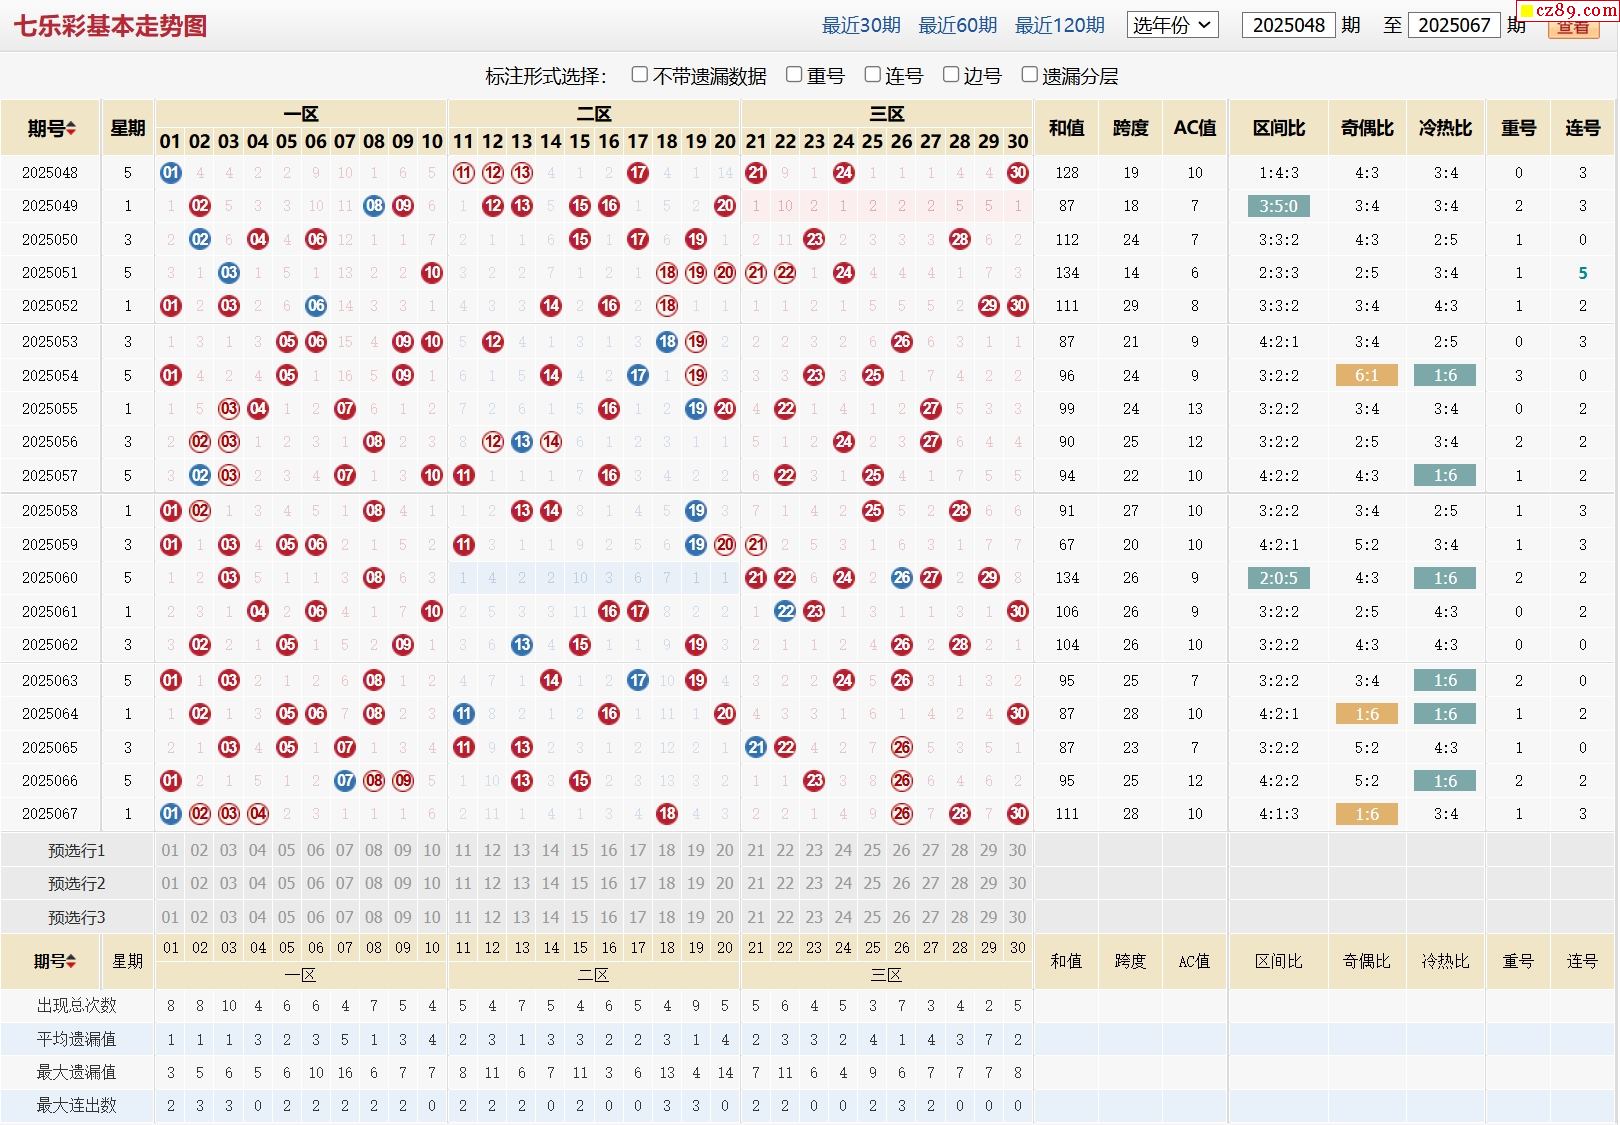
Task: Click 平均遗漏值 statistics row label
Action: coord(77,1039)
